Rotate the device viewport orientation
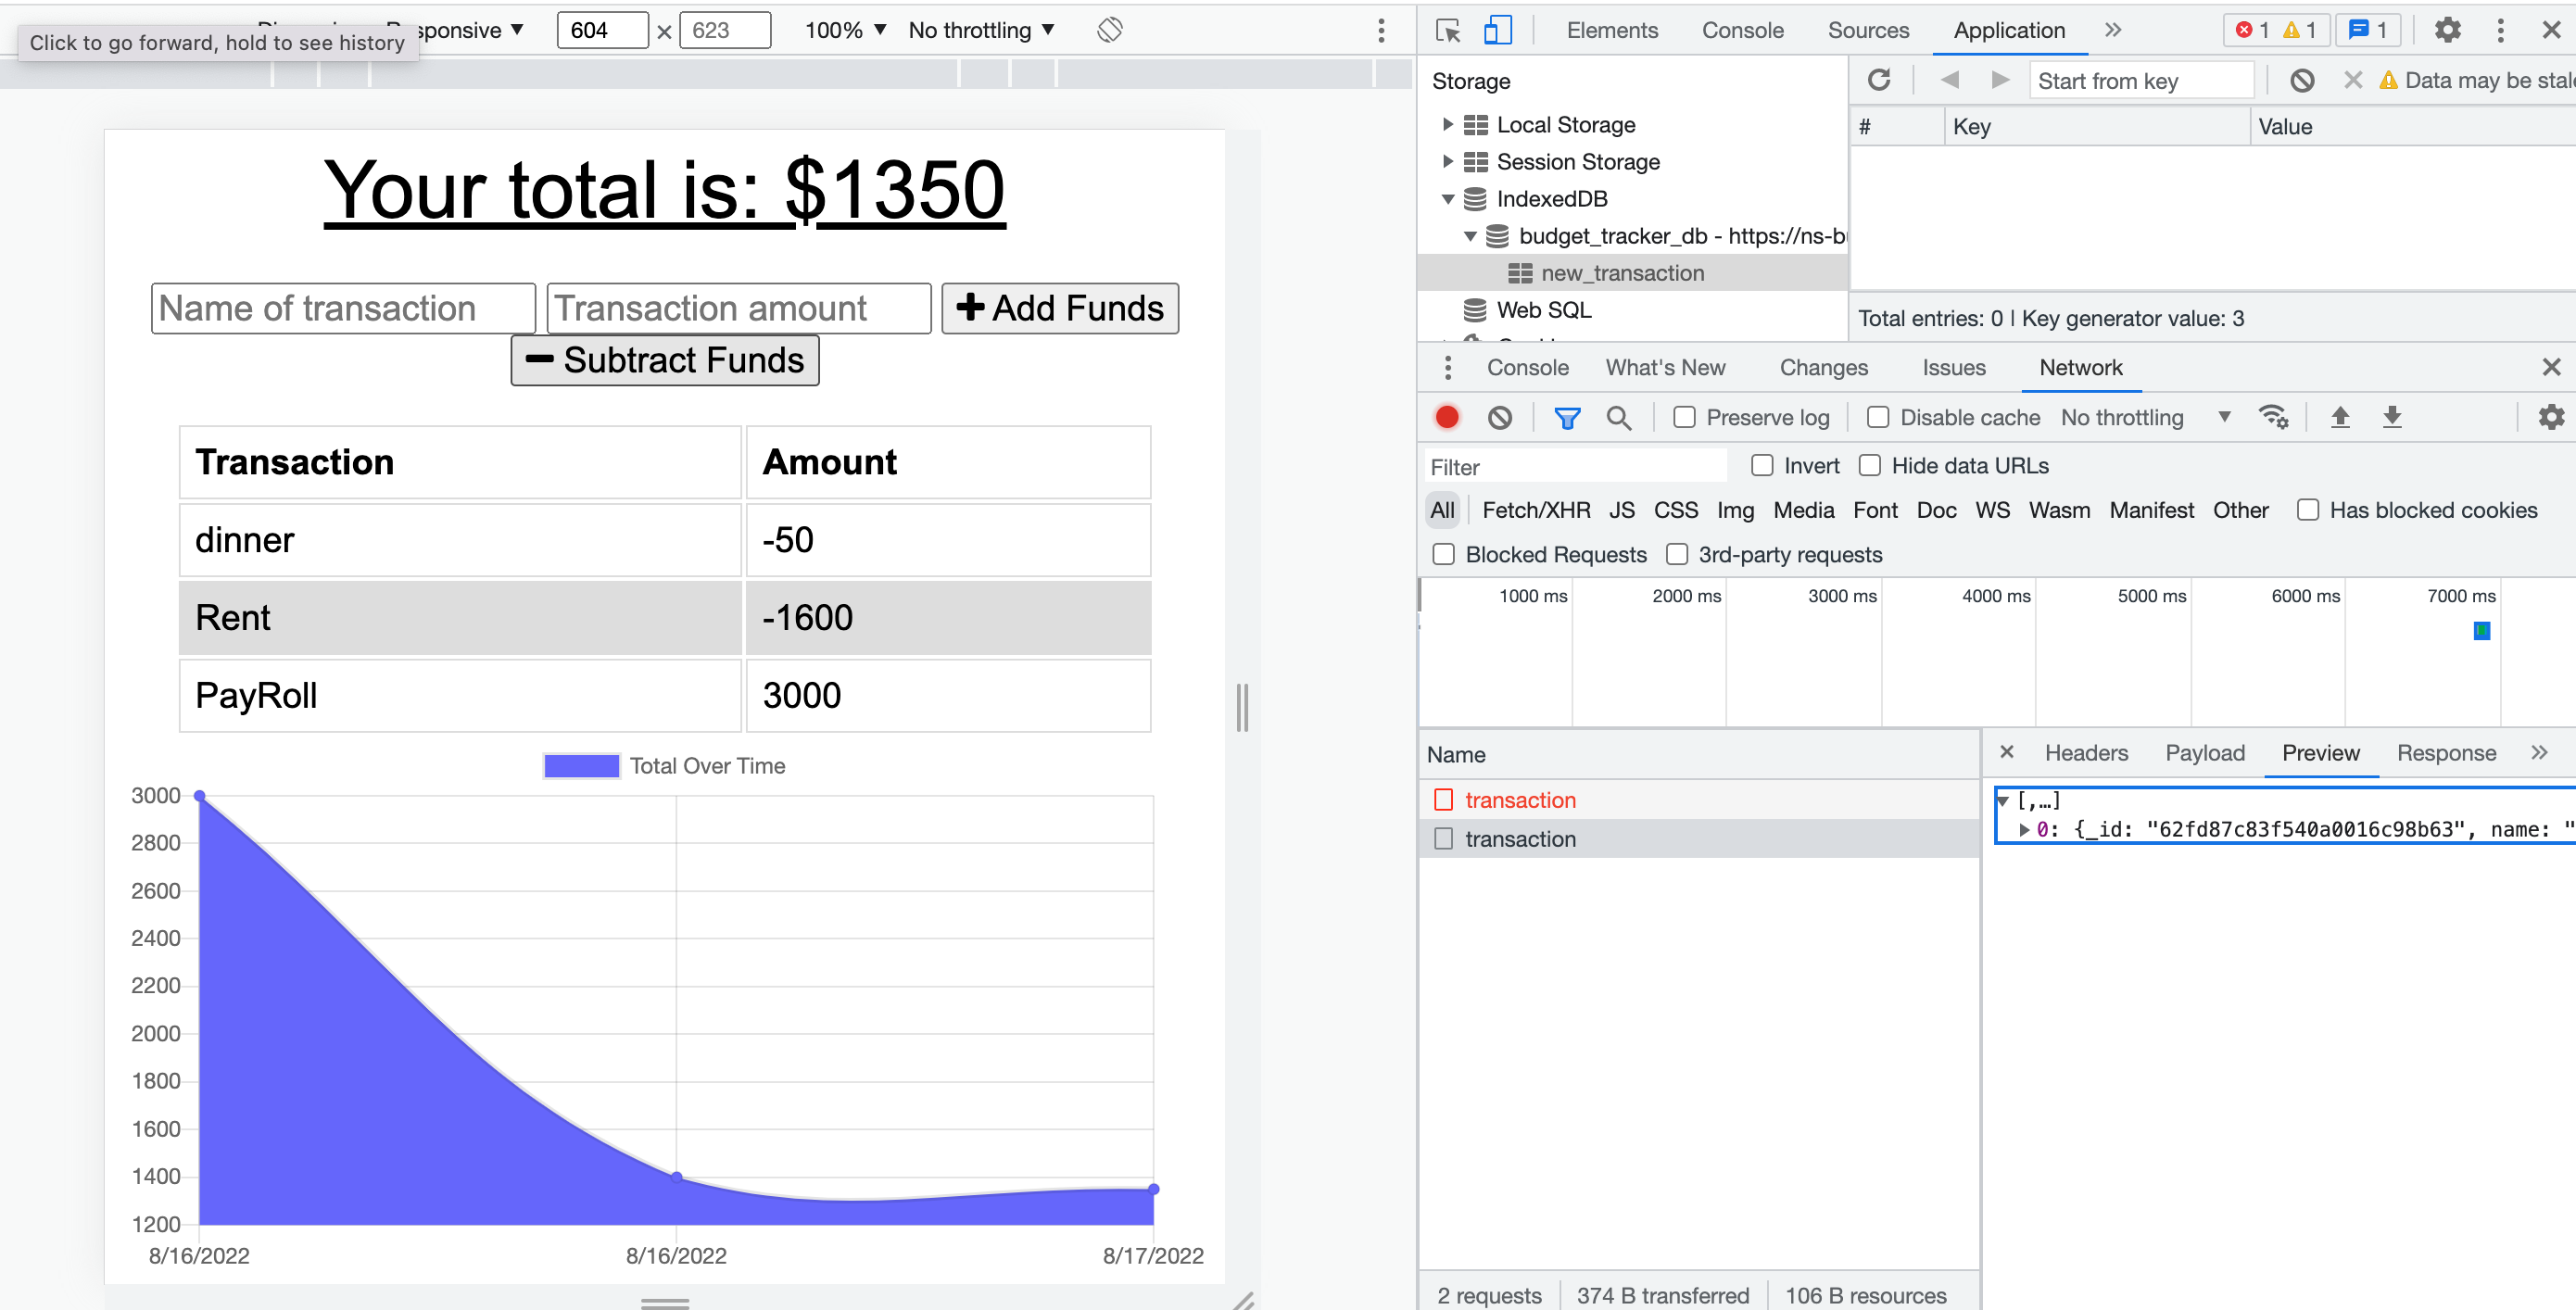Viewport: 2576px width, 1310px height. [1108, 30]
